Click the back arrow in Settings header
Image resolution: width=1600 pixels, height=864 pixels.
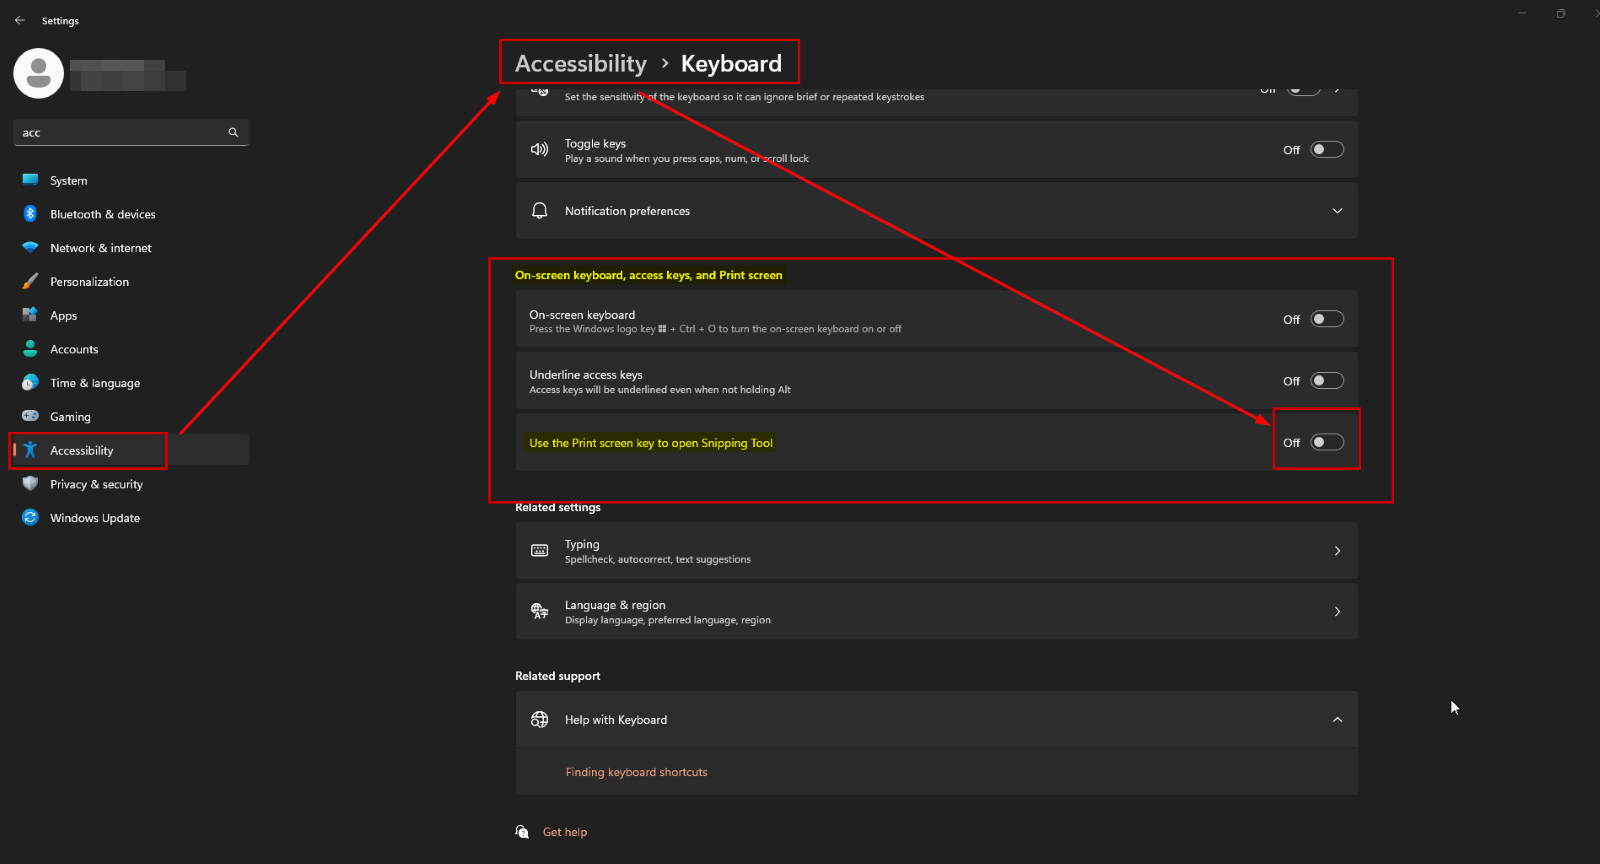(20, 20)
